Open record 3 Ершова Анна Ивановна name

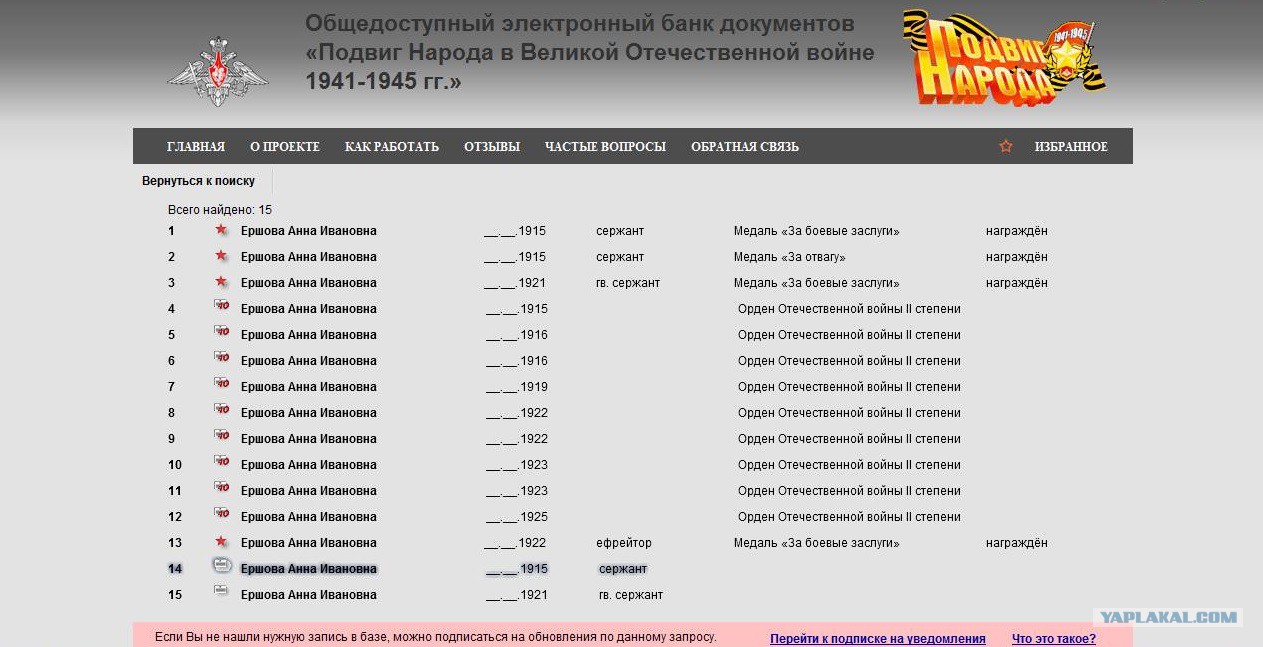[309, 283]
